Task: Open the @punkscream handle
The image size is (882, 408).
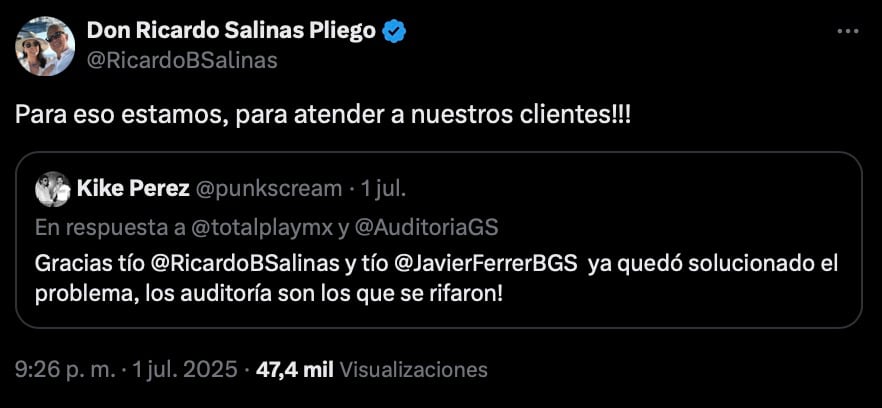Action: coord(268,190)
